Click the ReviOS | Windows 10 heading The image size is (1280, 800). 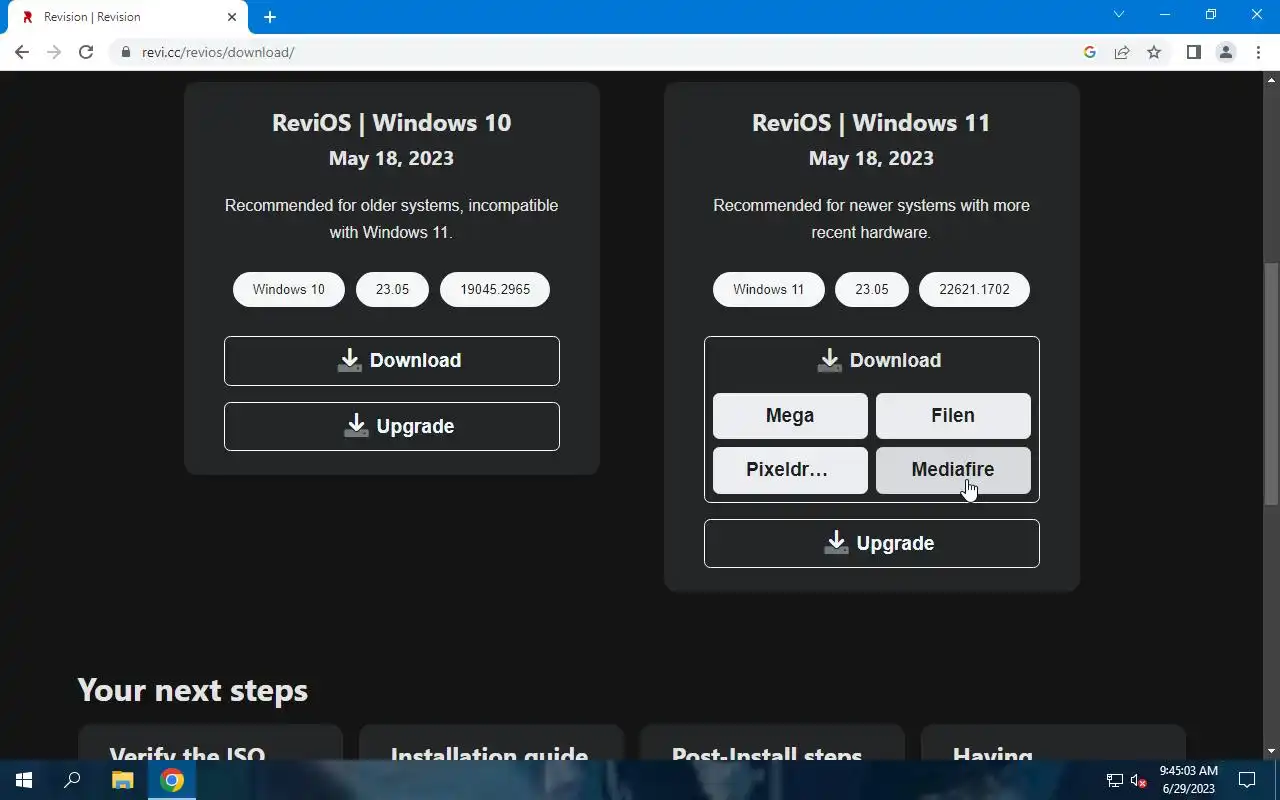pyautogui.click(x=392, y=123)
